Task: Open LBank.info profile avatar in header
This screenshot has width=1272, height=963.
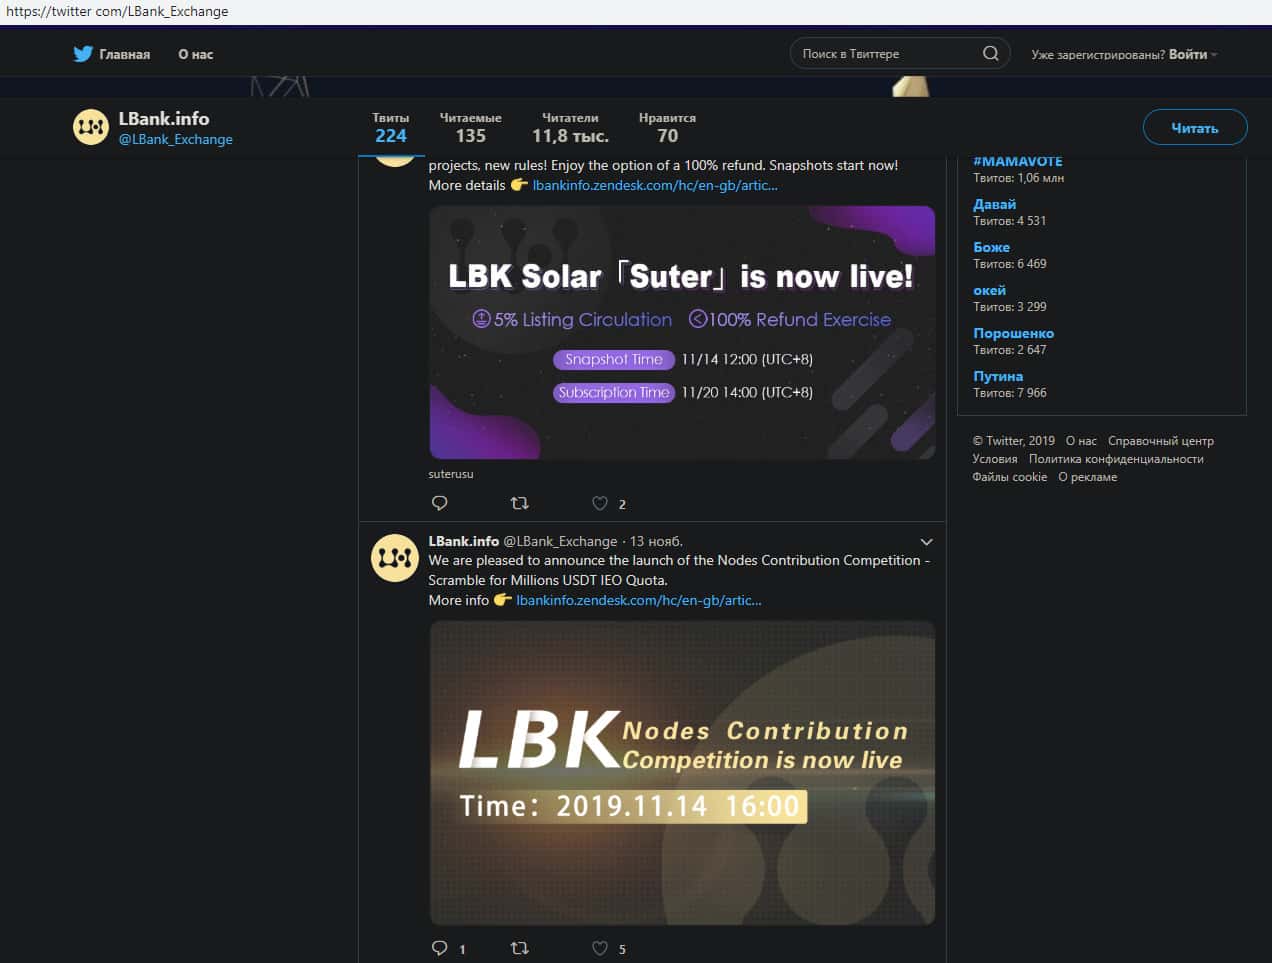Action: pyautogui.click(x=91, y=127)
